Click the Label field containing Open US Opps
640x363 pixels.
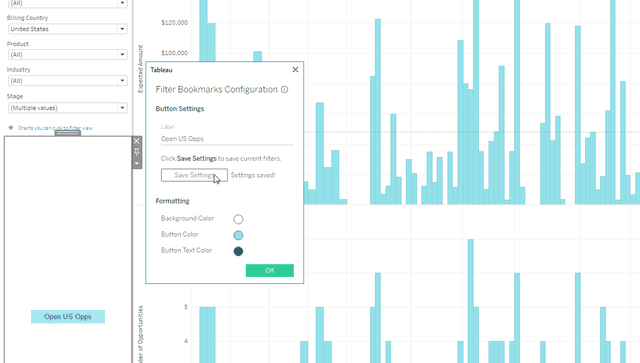(x=227, y=139)
